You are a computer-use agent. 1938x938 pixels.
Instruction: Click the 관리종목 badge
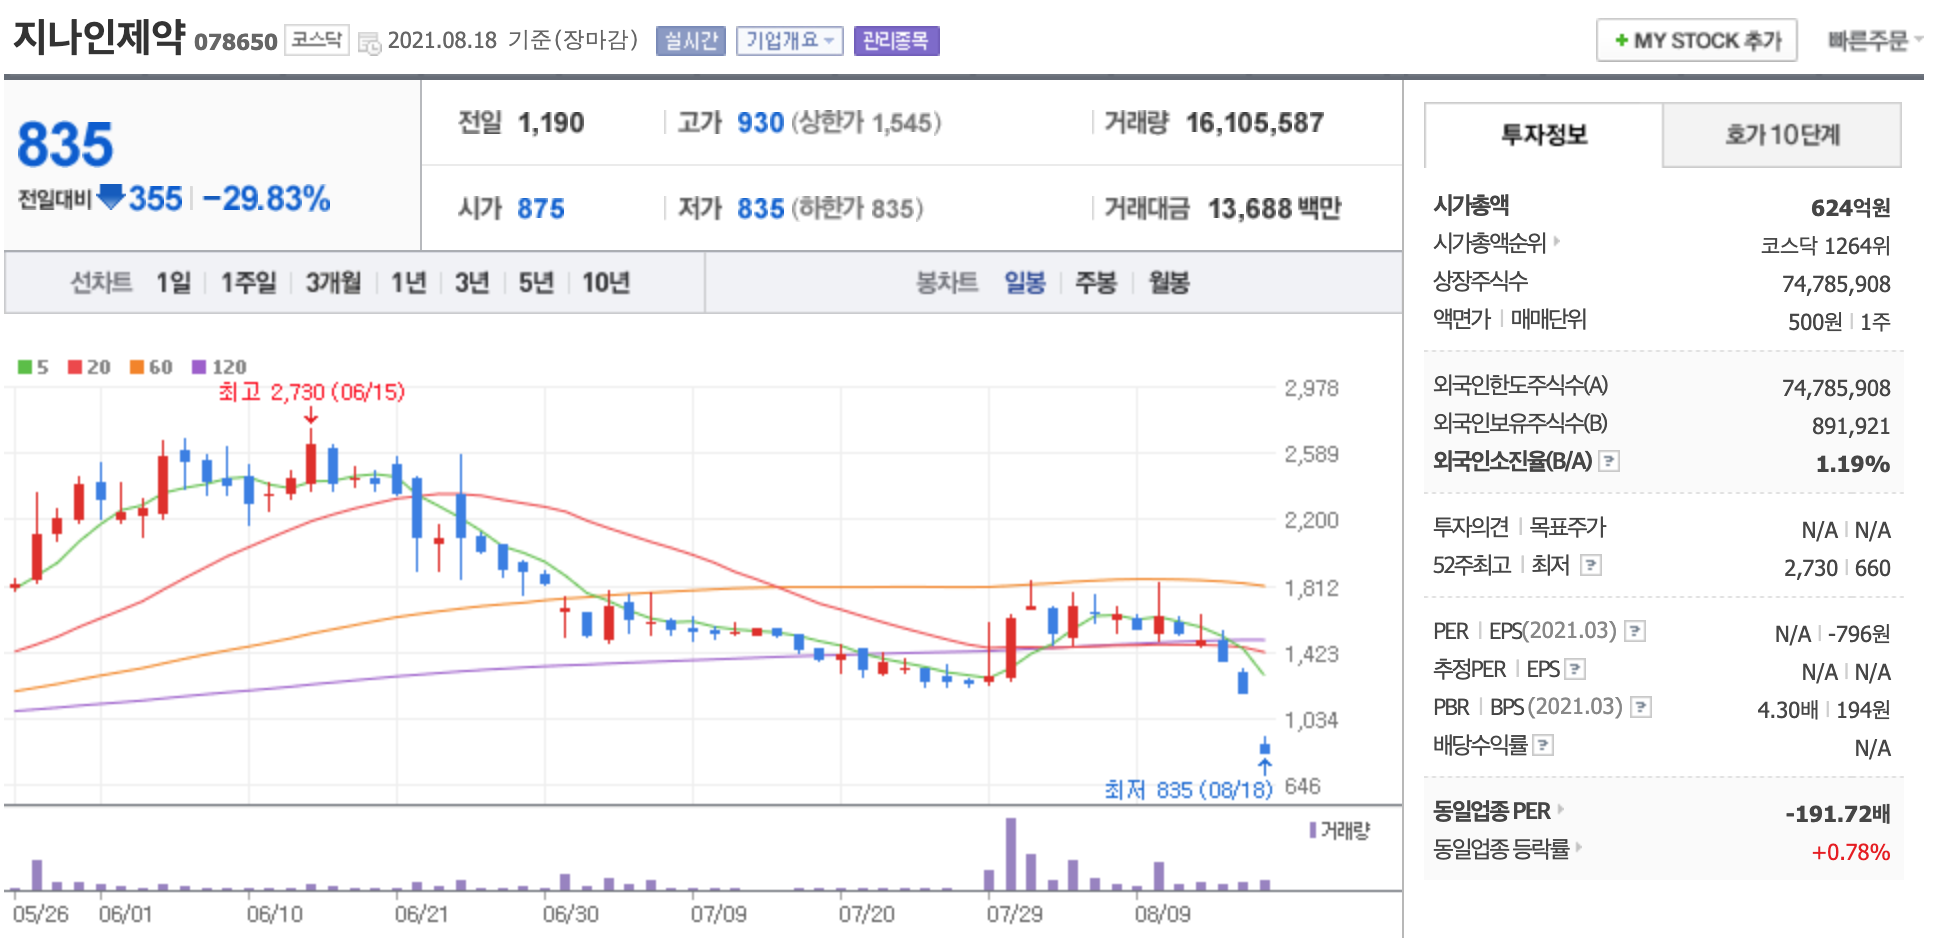896,41
